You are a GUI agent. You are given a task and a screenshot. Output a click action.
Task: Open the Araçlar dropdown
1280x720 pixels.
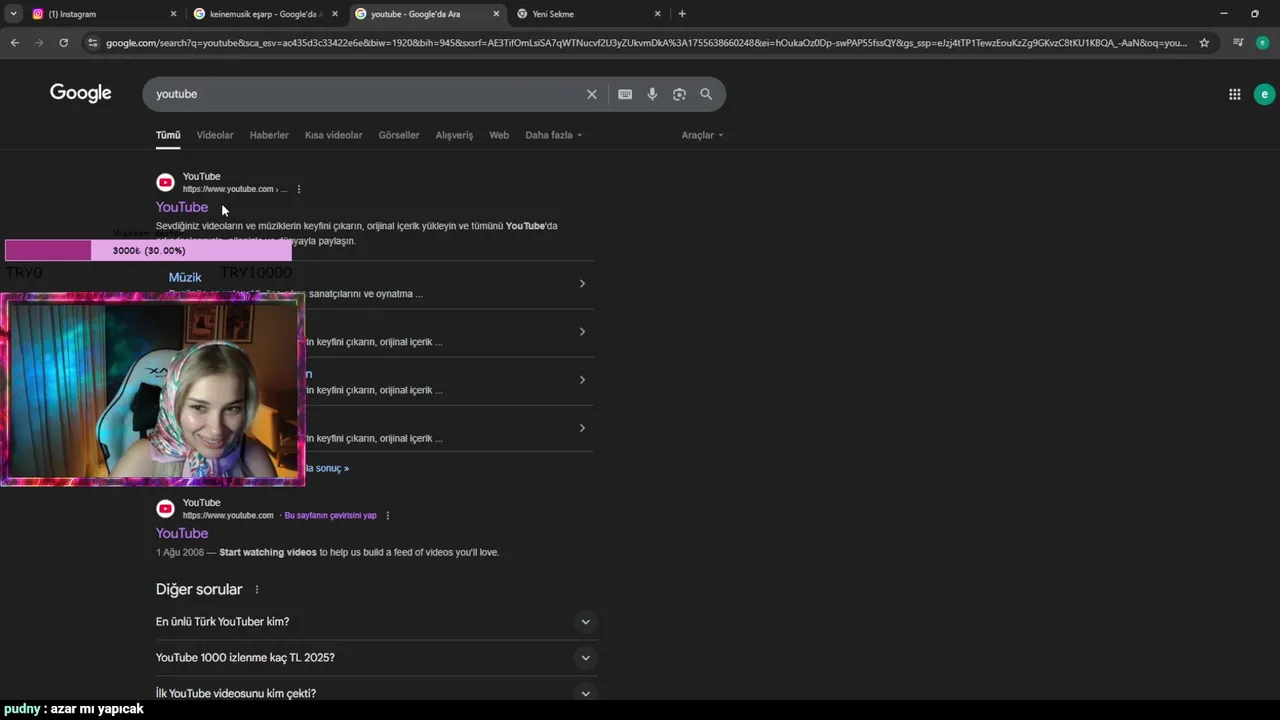point(702,135)
